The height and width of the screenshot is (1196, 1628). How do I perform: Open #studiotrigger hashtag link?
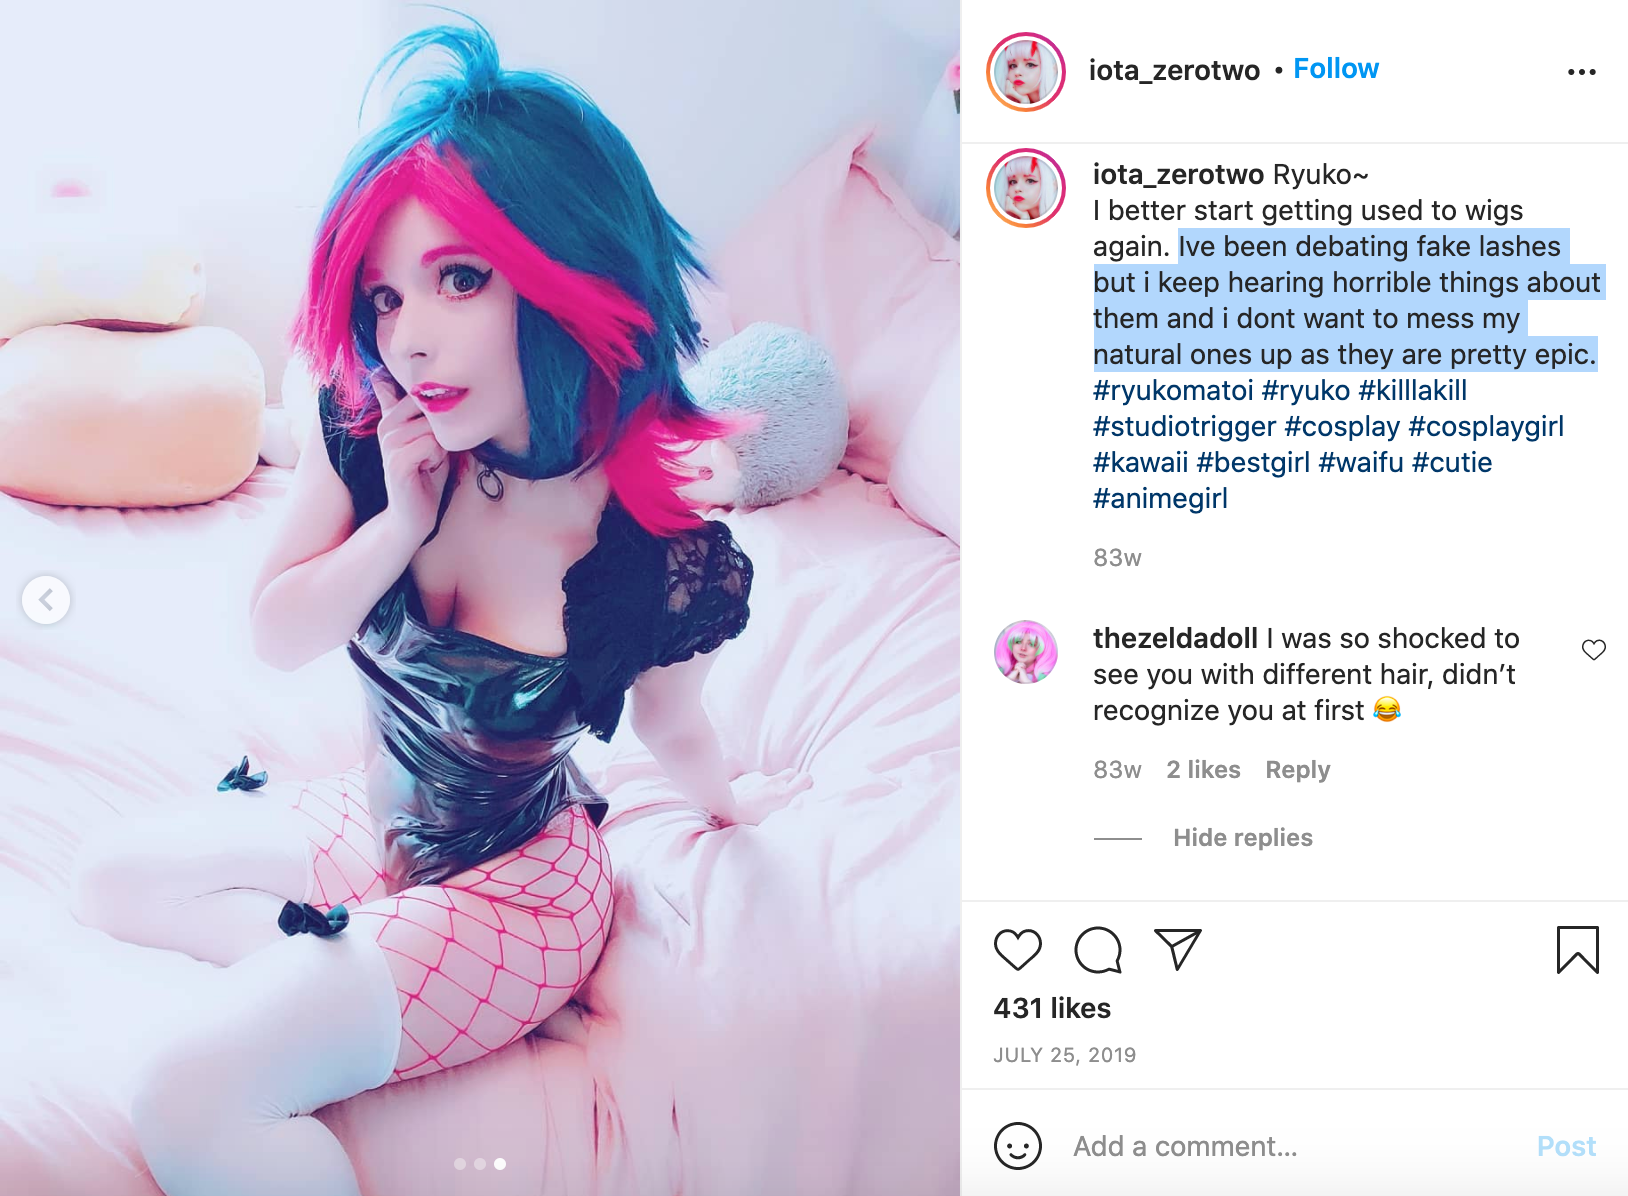(1184, 427)
